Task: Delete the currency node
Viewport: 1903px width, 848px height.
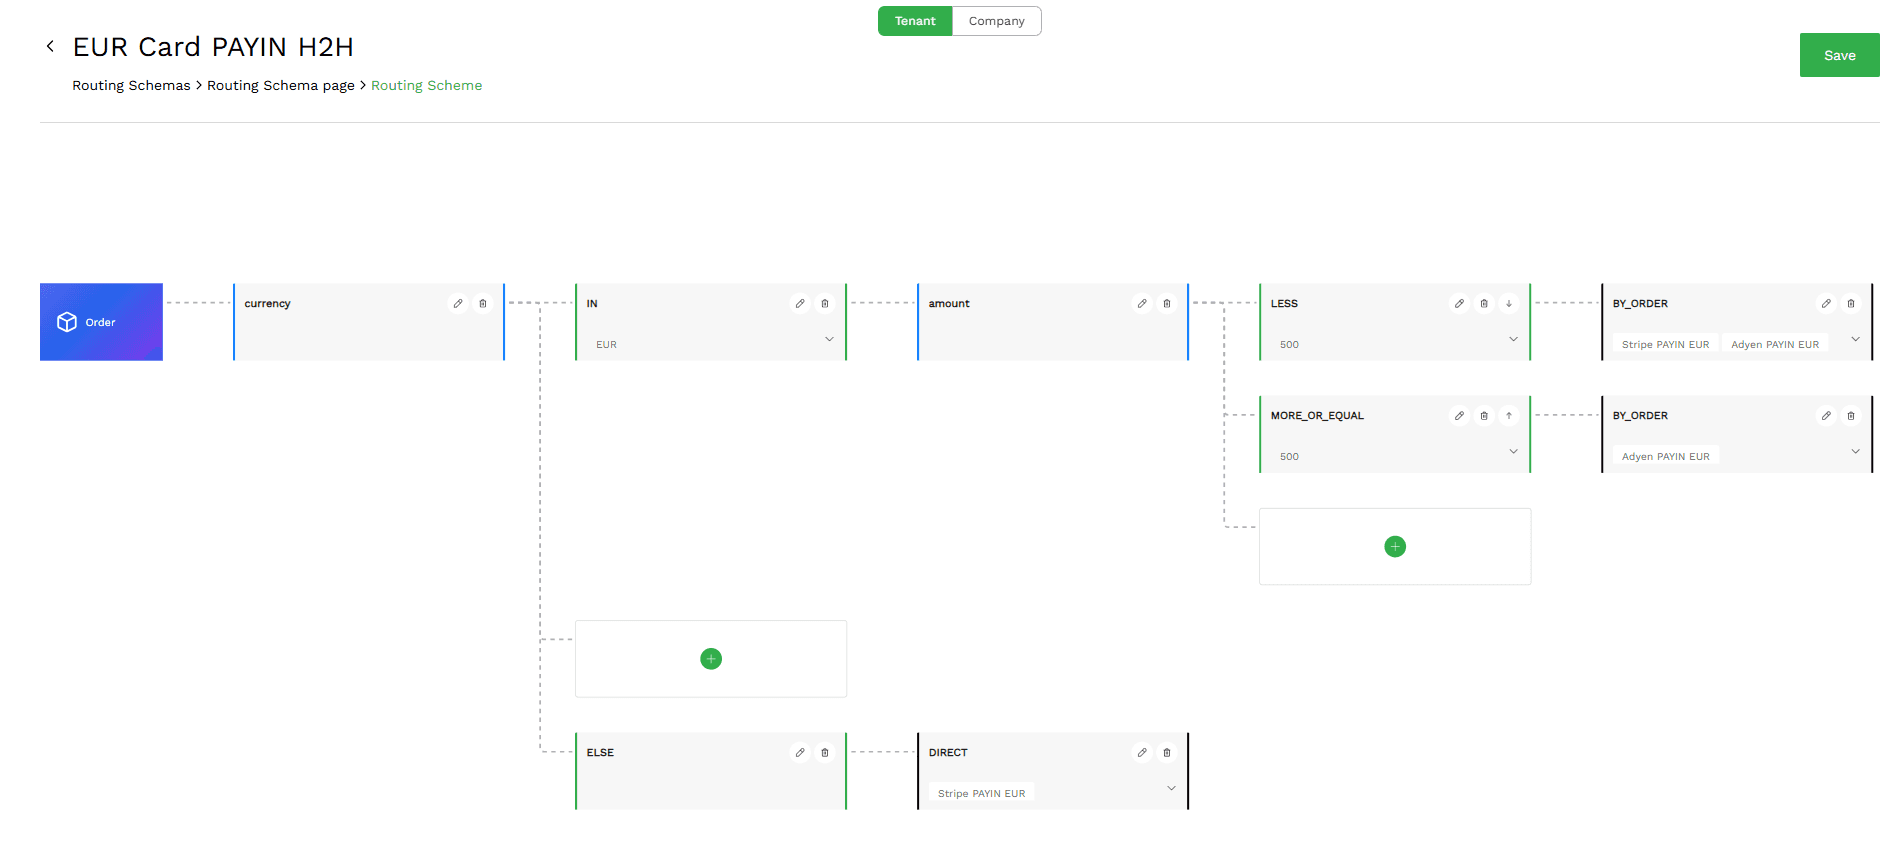Action: [x=483, y=303]
